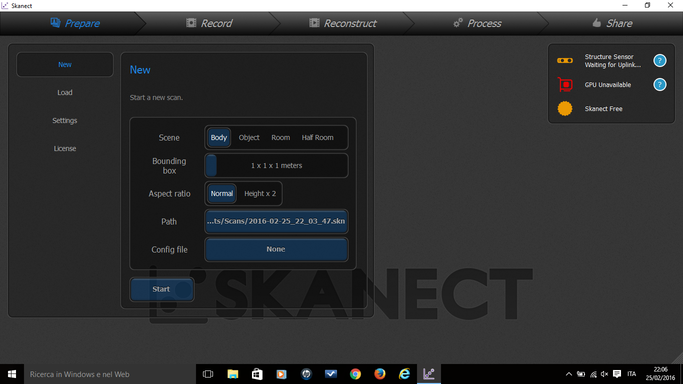This screenshot has height=384, width=683.
Task: Select New in the sidebar
Action: pos(65,64)
